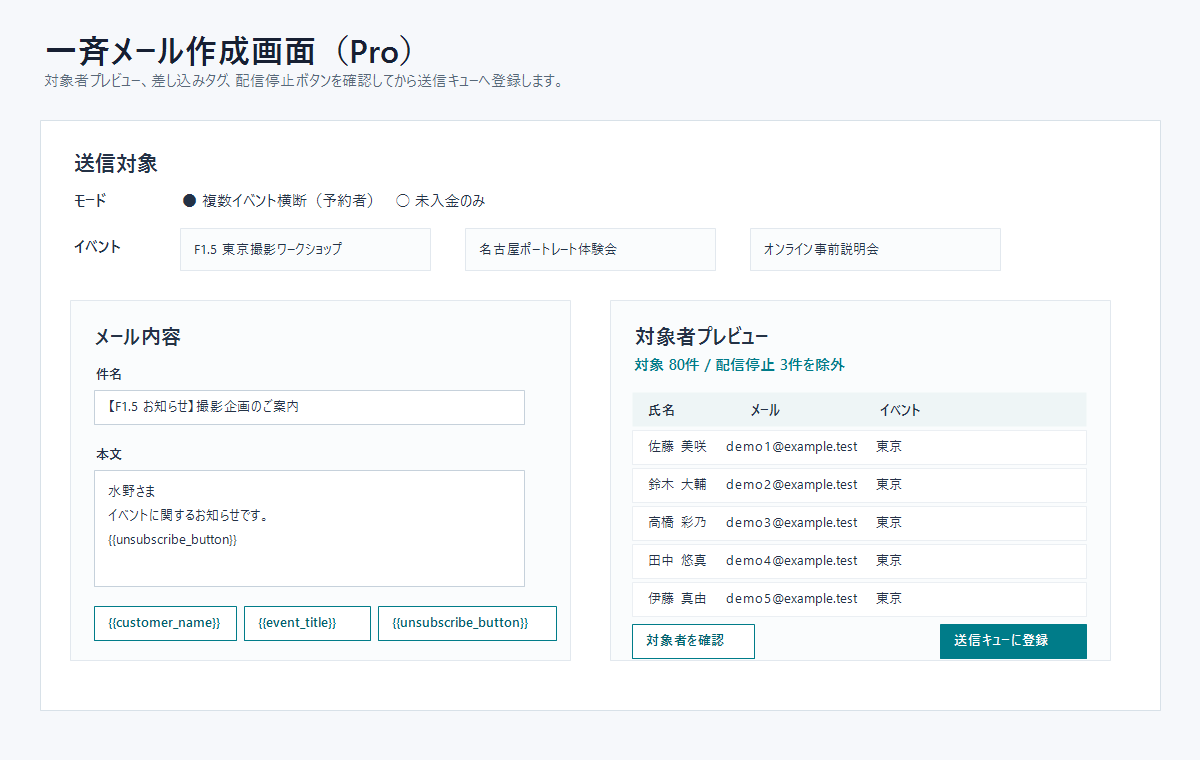Choose event F1.5 東京撮影ワークショップ
1200x760 pixels.
(305, 249)
